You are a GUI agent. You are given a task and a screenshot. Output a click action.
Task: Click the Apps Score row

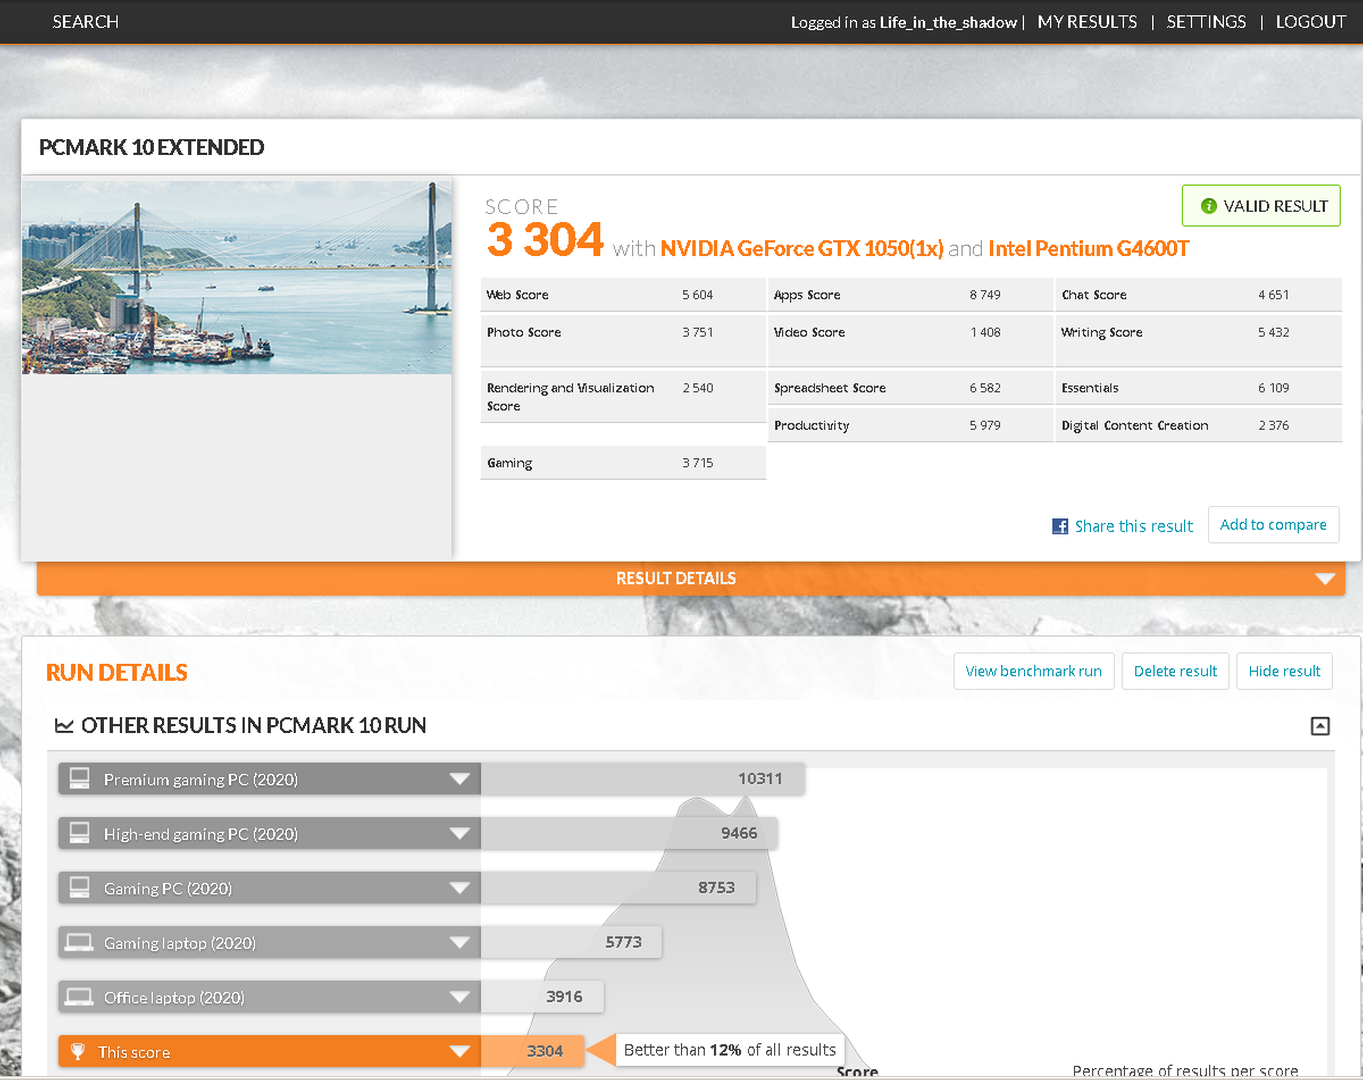click(x=910, y=295)
